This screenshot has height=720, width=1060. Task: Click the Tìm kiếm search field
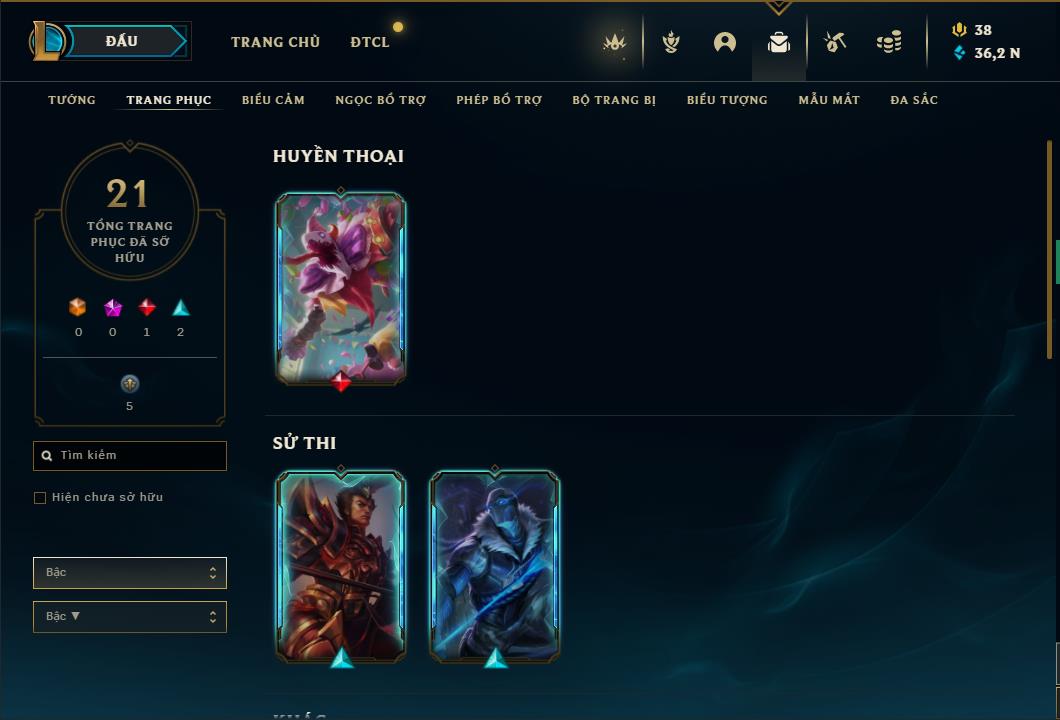[x=130, y=456]
